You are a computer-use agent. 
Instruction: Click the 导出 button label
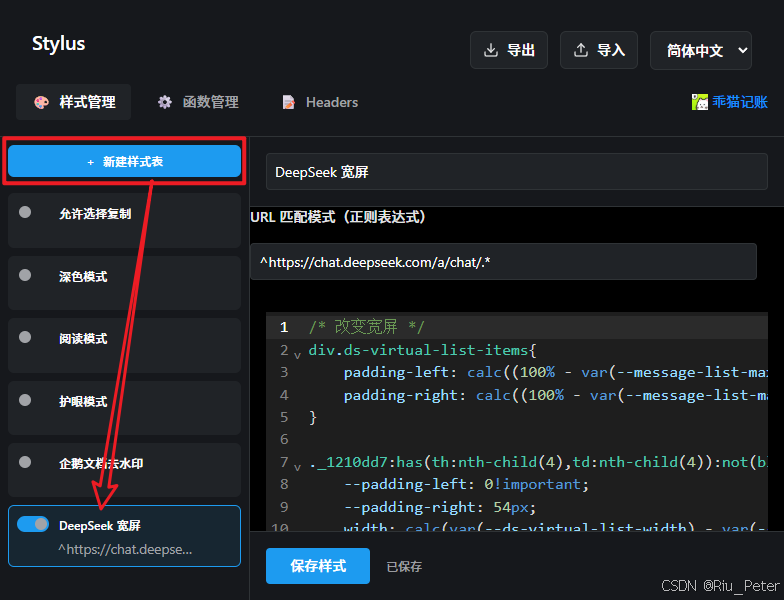(x=521, y=50)
